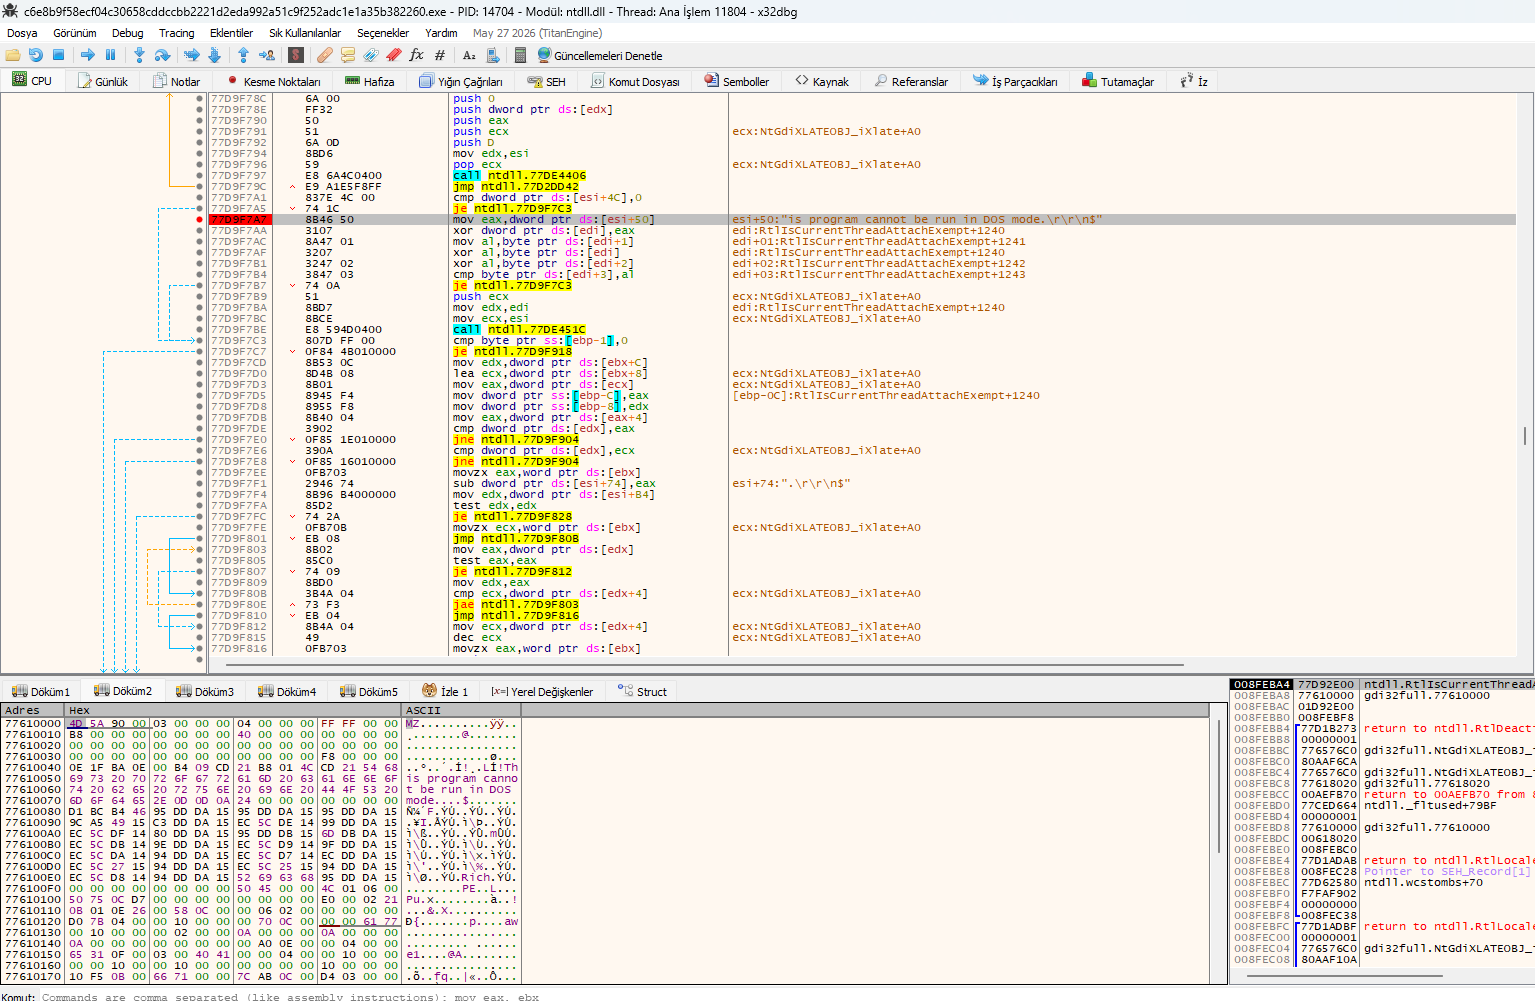The image size is (1535, 1001).
Task: Select stack entry ntdll.wcstombs+70
Action: pyautogui.click(x=1424, y=882)
